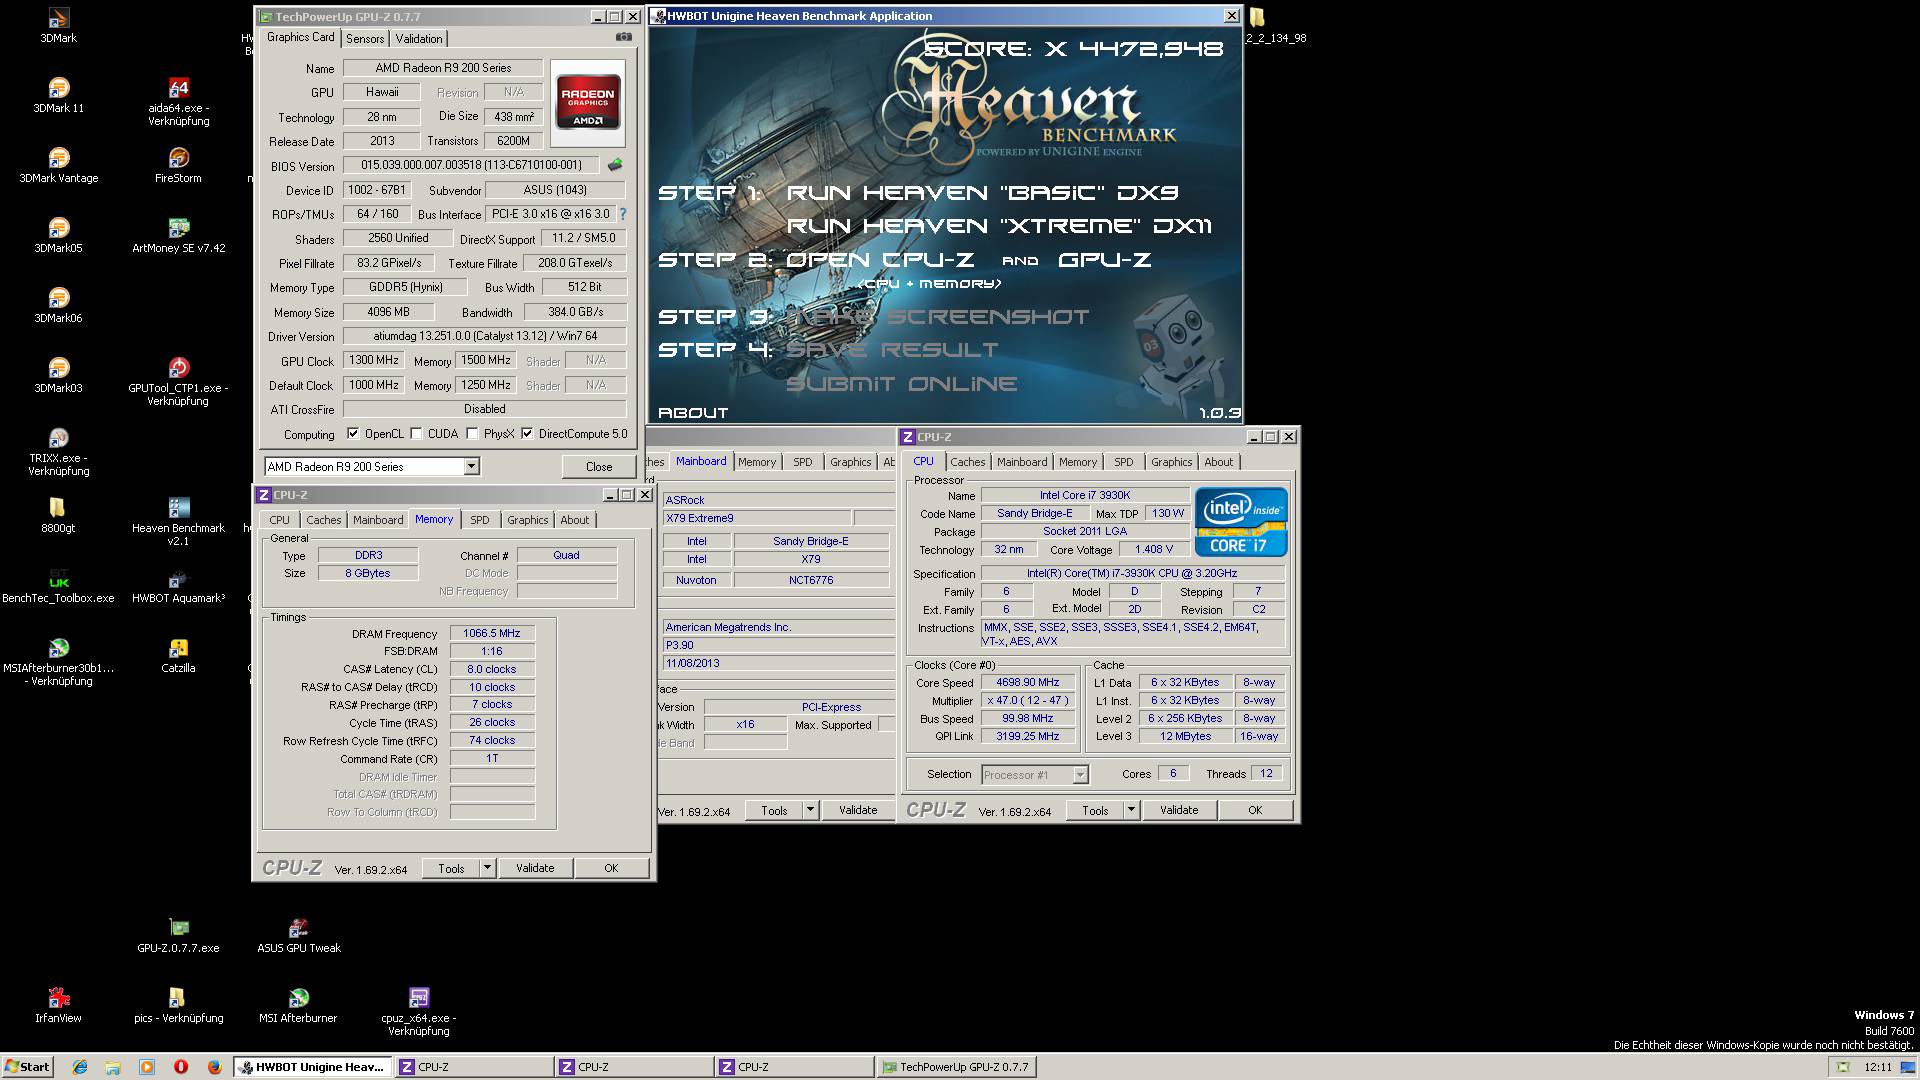Image resolution: width=1920 pixels, height=1080 pixels.
Task: Open 3DMark05 desktop icon
Action: 58,235
